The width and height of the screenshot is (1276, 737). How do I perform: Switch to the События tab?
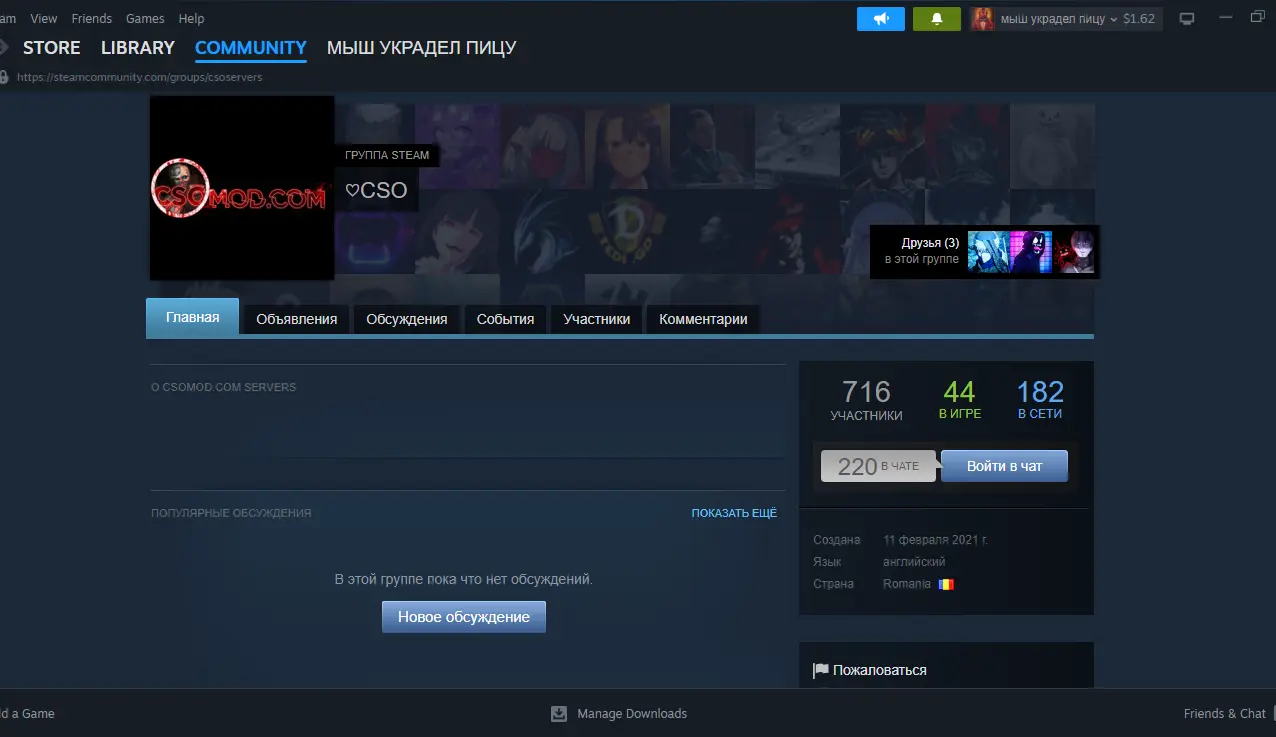(x=505, y=320)
